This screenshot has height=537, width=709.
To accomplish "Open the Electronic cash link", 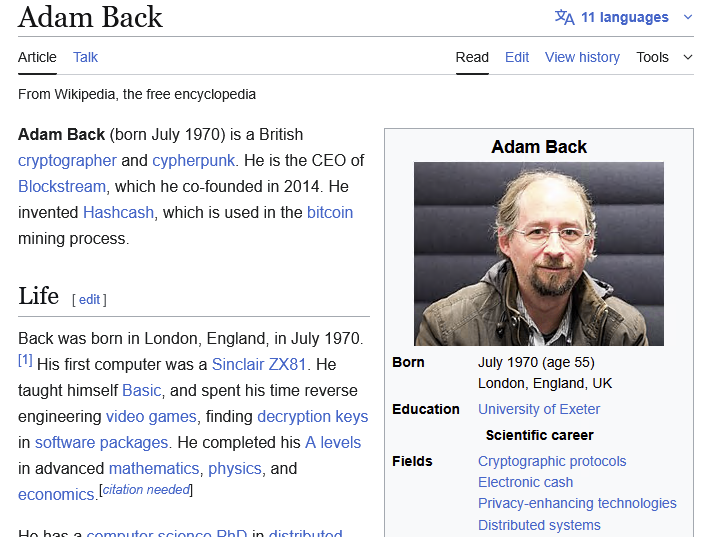I will [525, 482].
